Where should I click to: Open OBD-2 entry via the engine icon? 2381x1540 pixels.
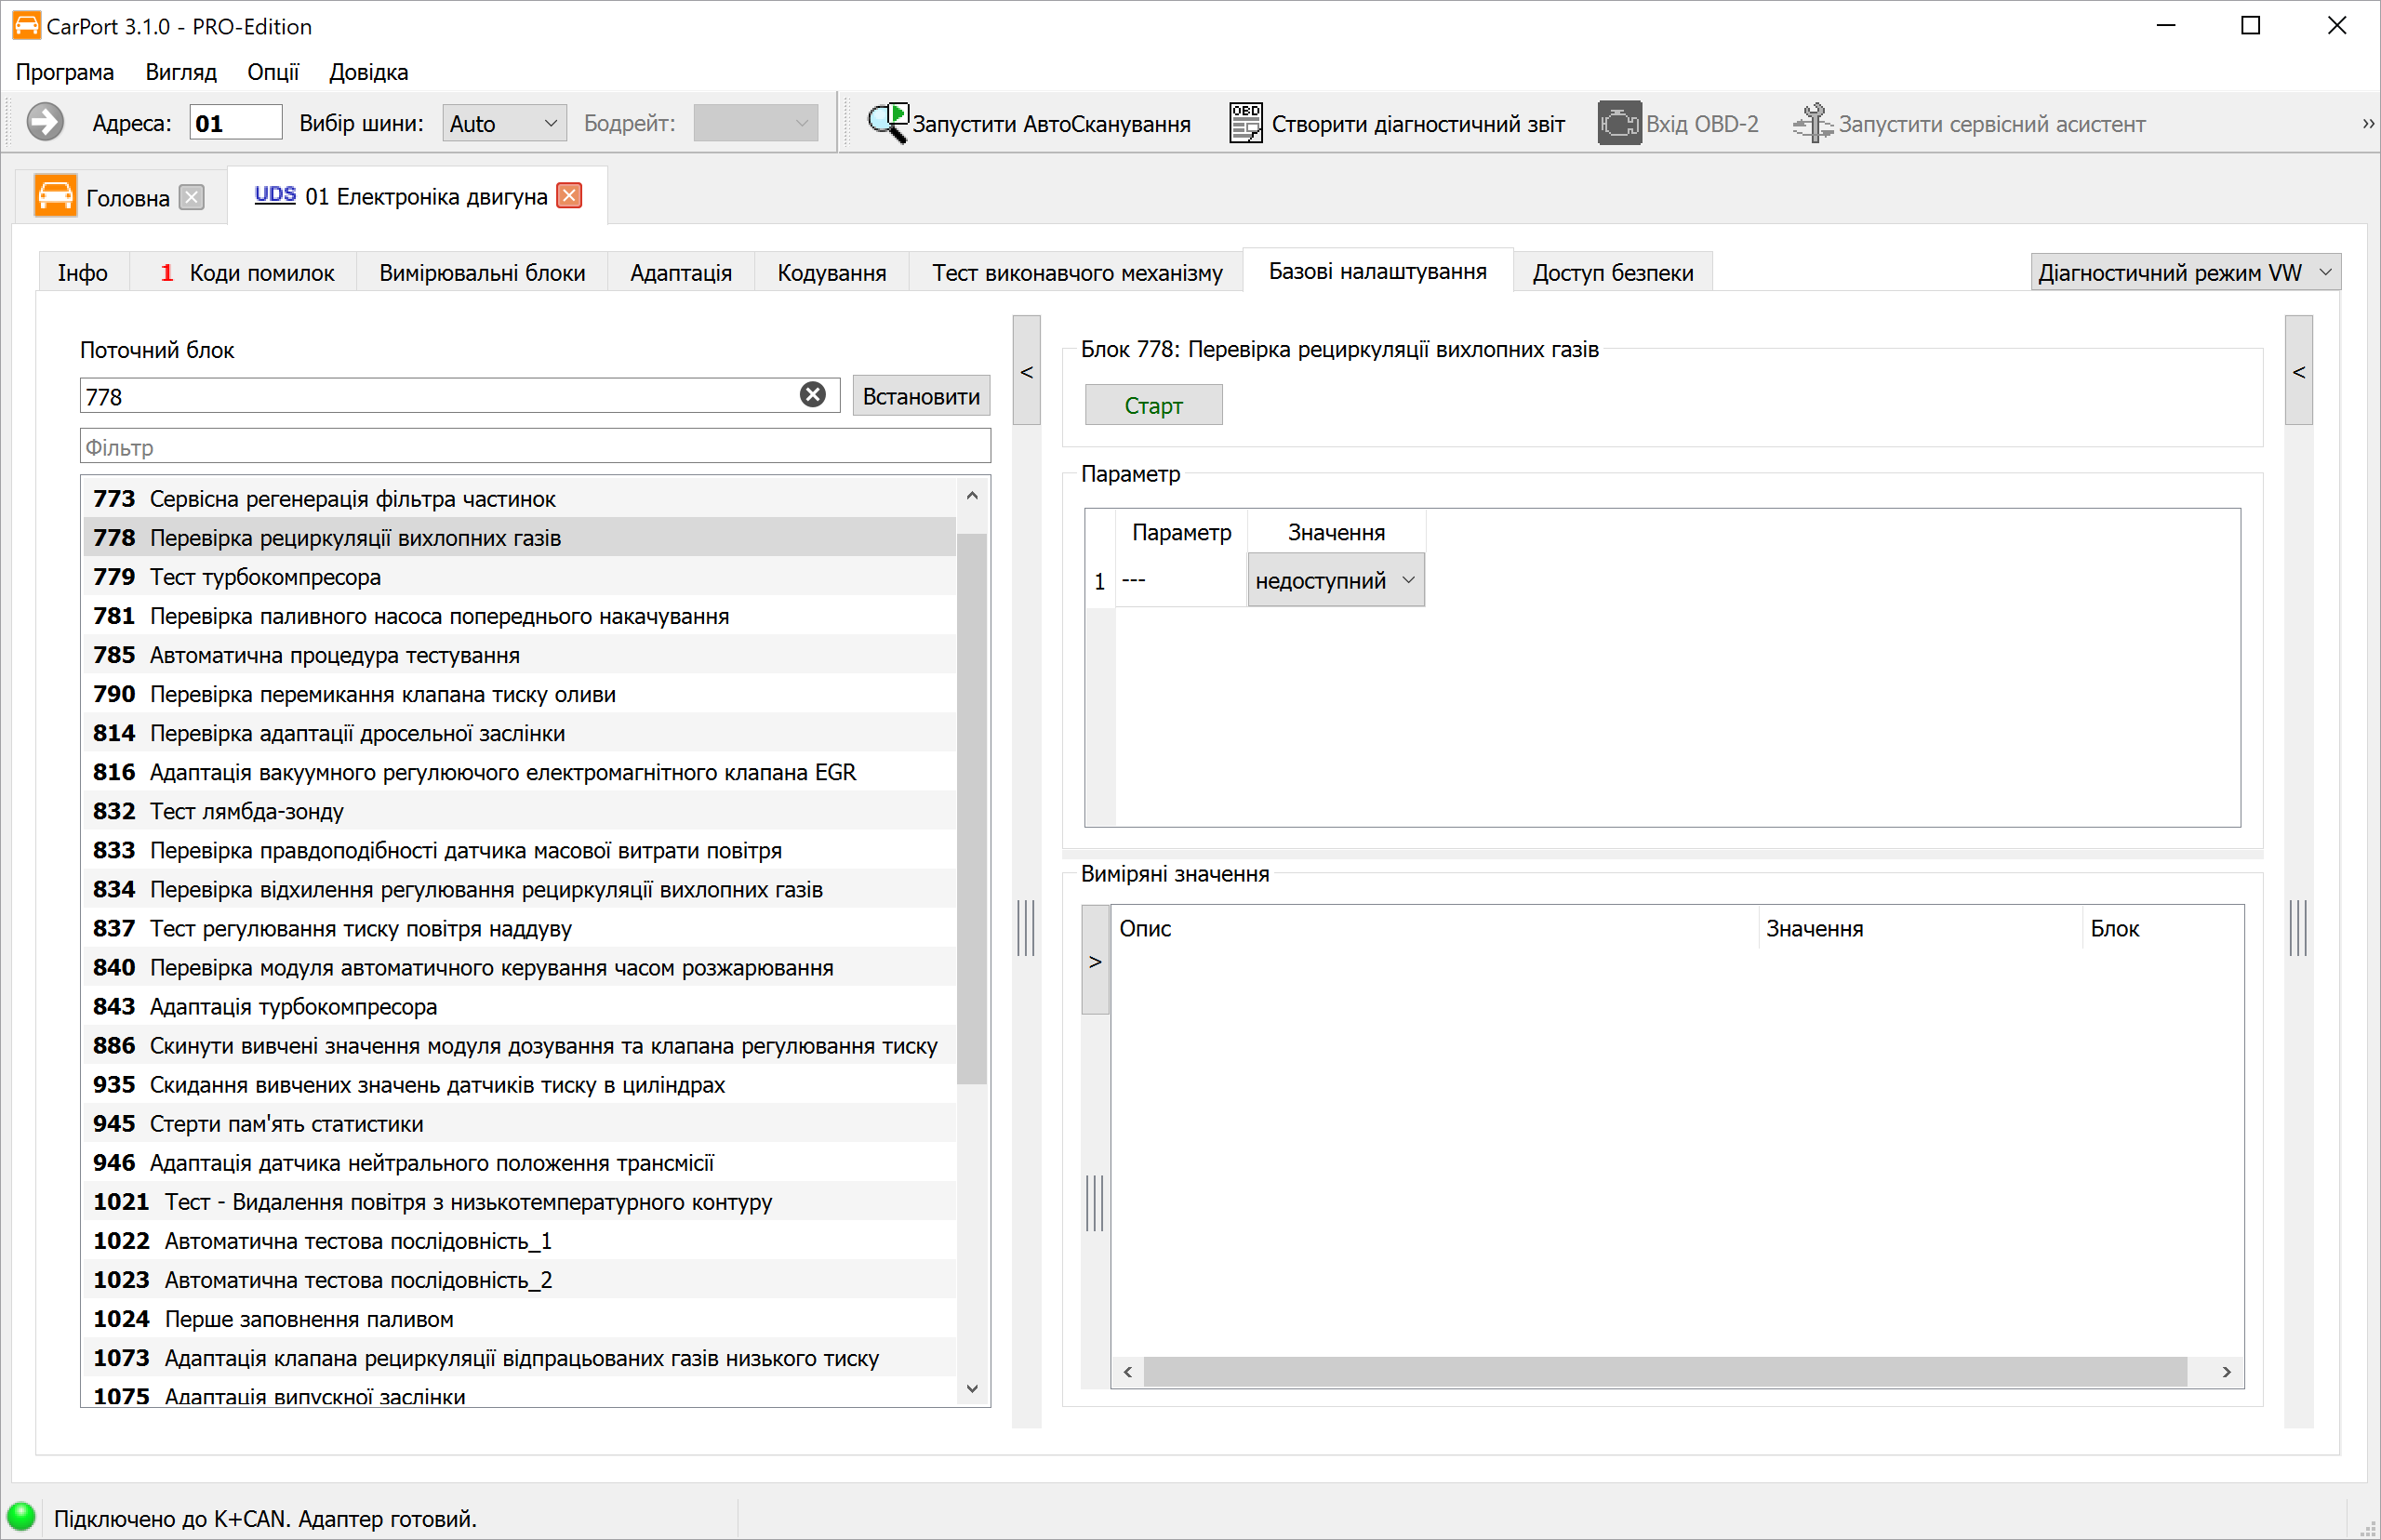pyautogui.click(x=1619, y=123)
